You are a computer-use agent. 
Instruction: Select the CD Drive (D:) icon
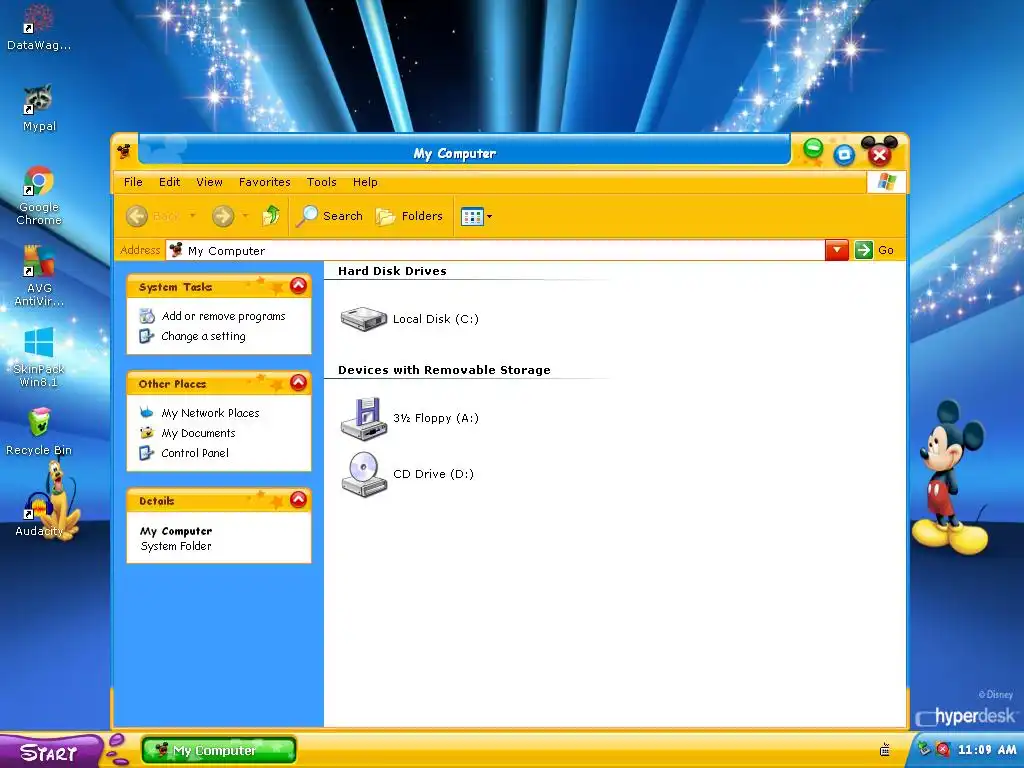(364, 475)
